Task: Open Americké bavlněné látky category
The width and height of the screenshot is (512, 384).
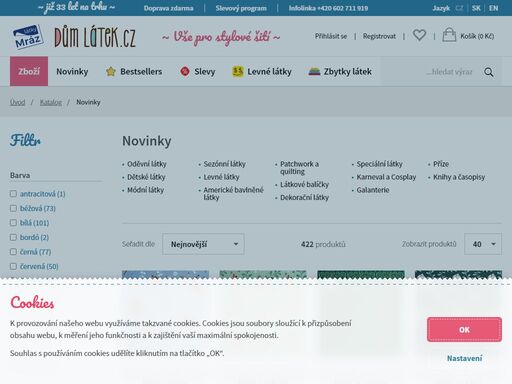Action: point(233,193)
